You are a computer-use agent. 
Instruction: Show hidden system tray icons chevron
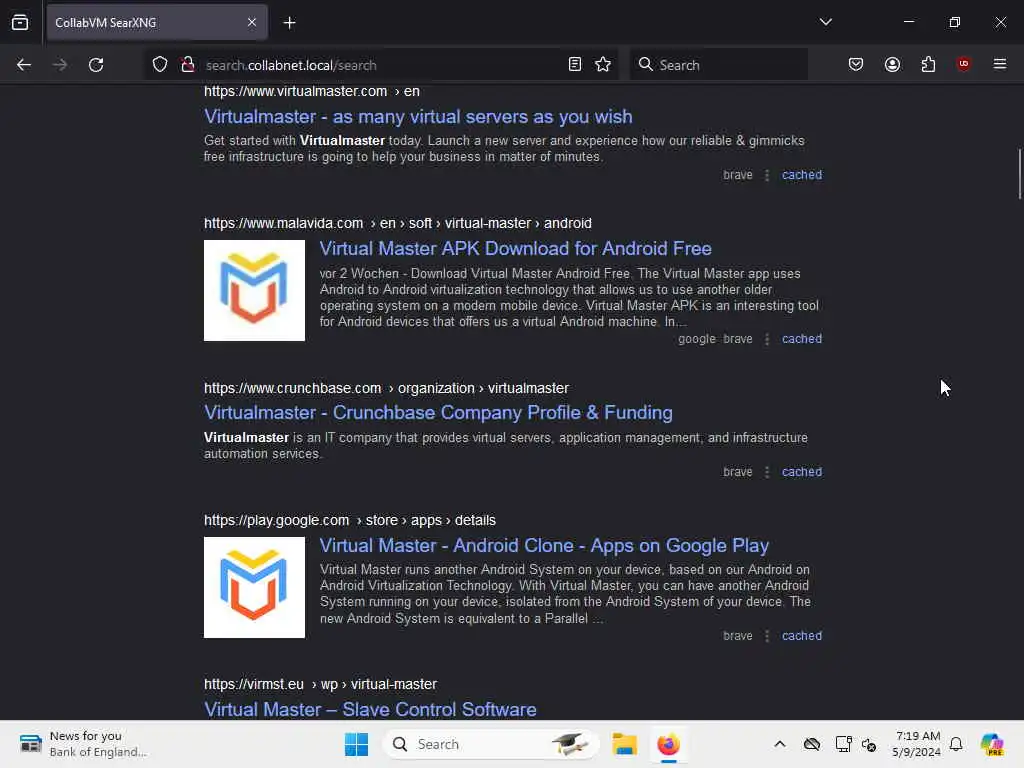pos(780,744)
